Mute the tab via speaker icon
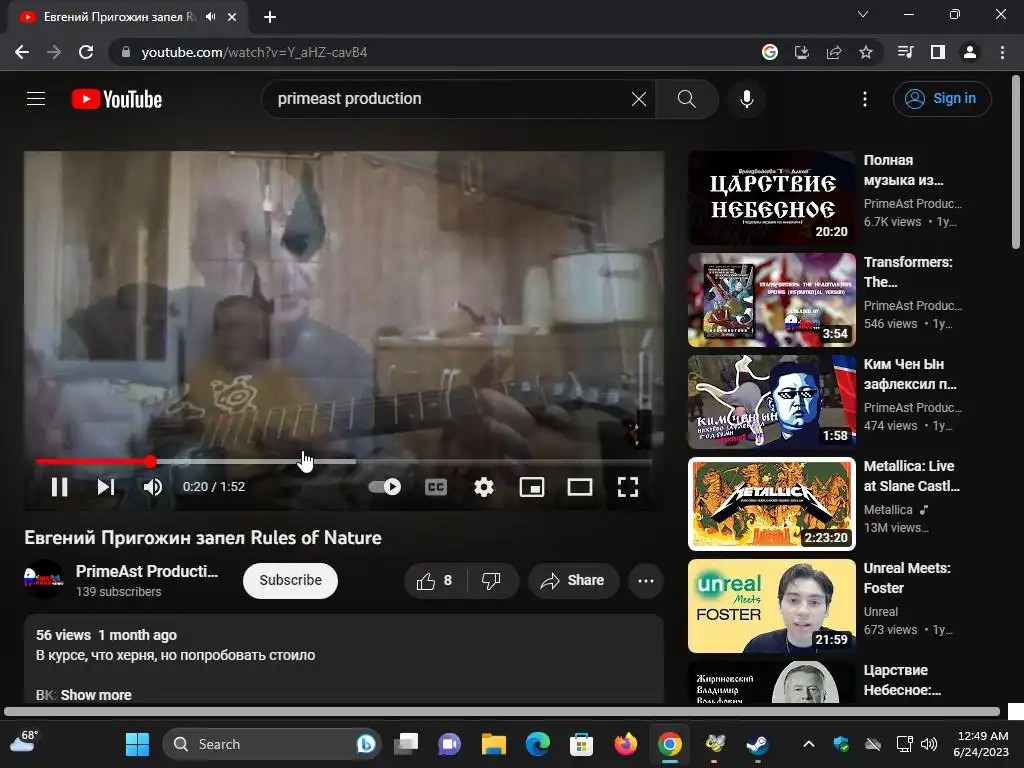Viewport: 1024px width, 768px height. pos(210,16)
